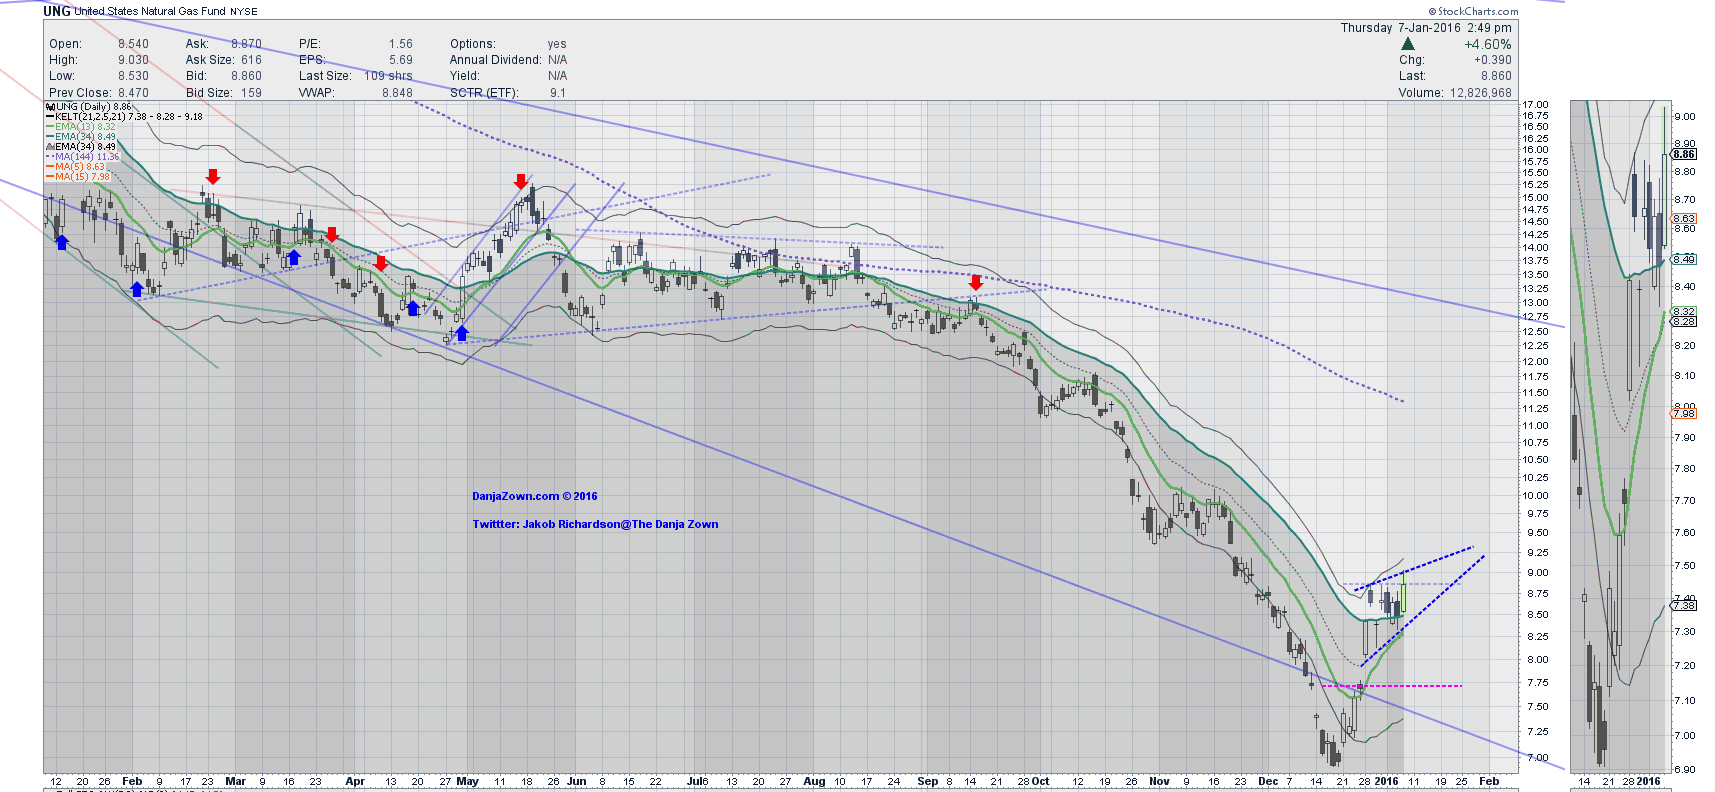Click the +4.60% change value

click(1488, 44)
